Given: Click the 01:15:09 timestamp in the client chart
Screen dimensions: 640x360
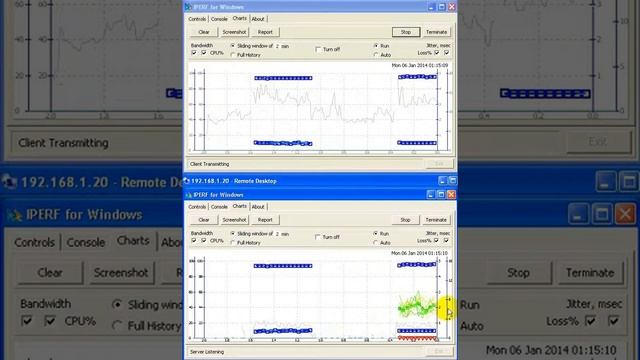Looking at the screenshot, I should (420, 65).
